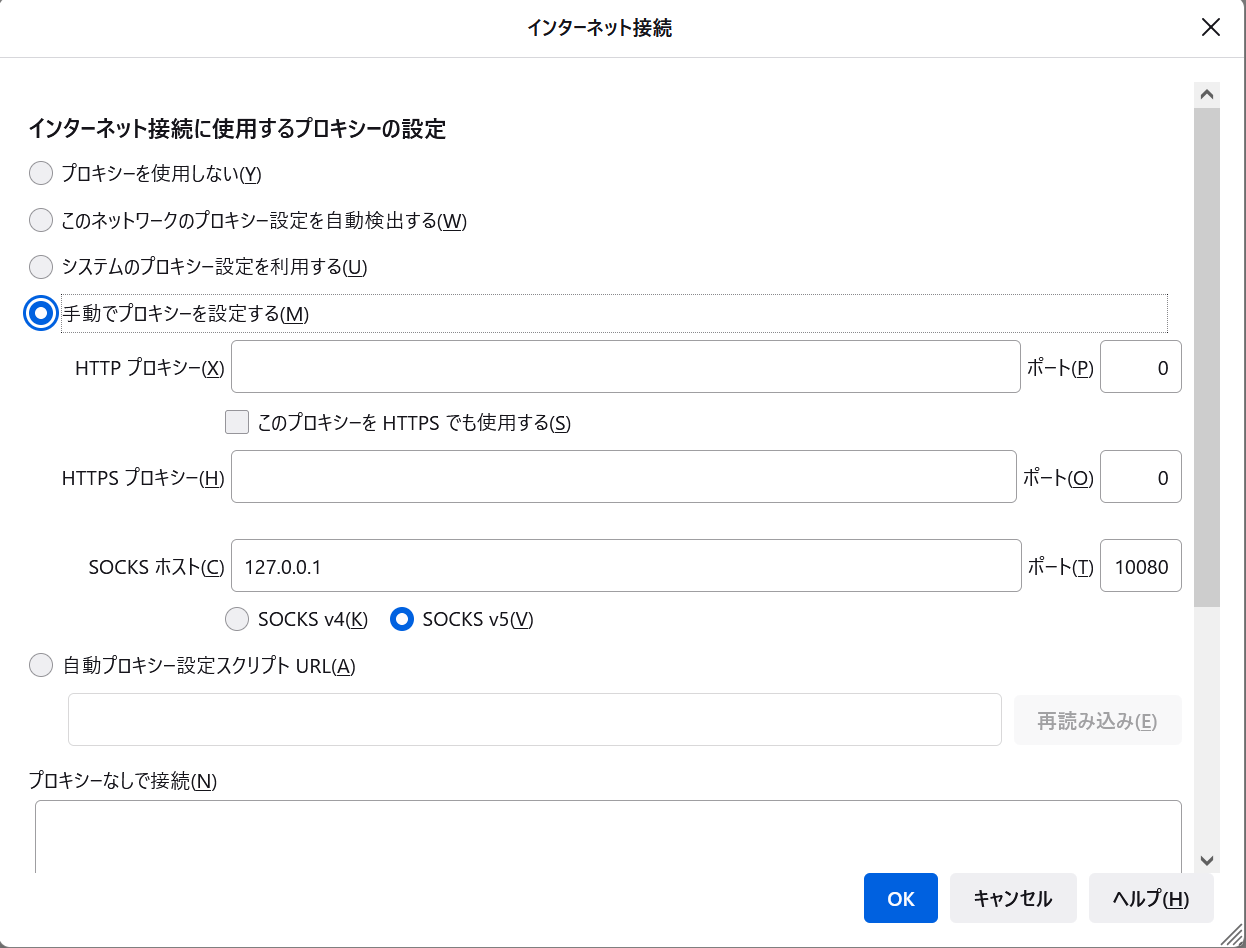Select プロキシーを使用しない radio option
The width and height of the screenshot is (1246, 948).
(x=41, y=173)
